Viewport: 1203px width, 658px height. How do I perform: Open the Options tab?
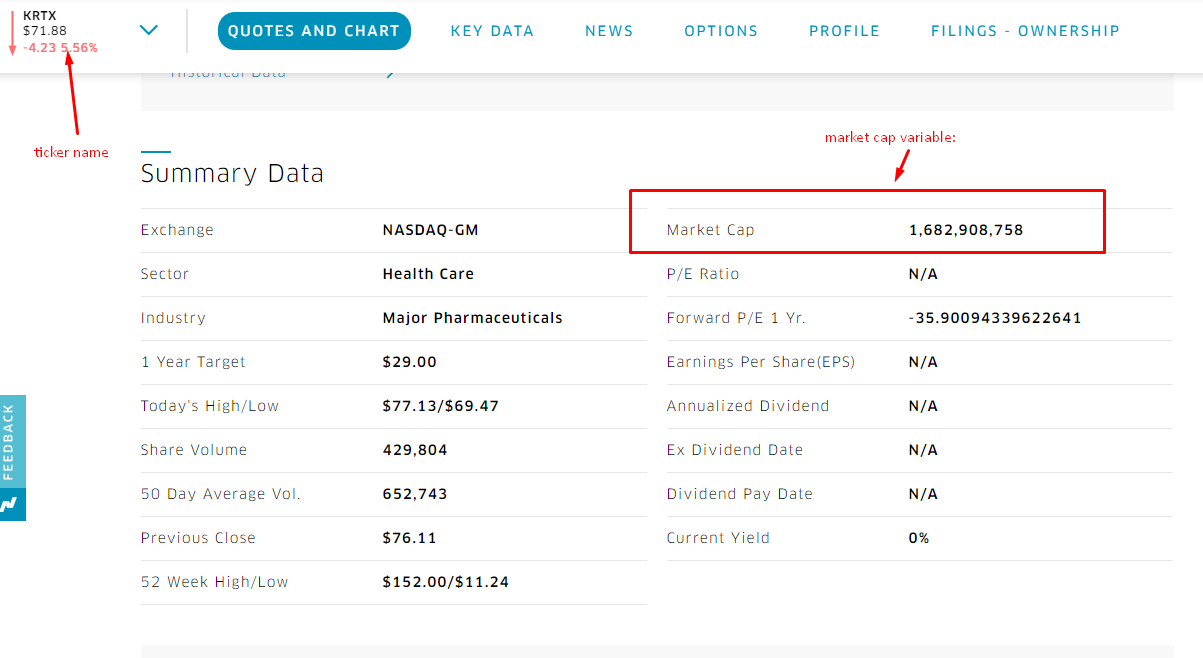pos(721,31)
